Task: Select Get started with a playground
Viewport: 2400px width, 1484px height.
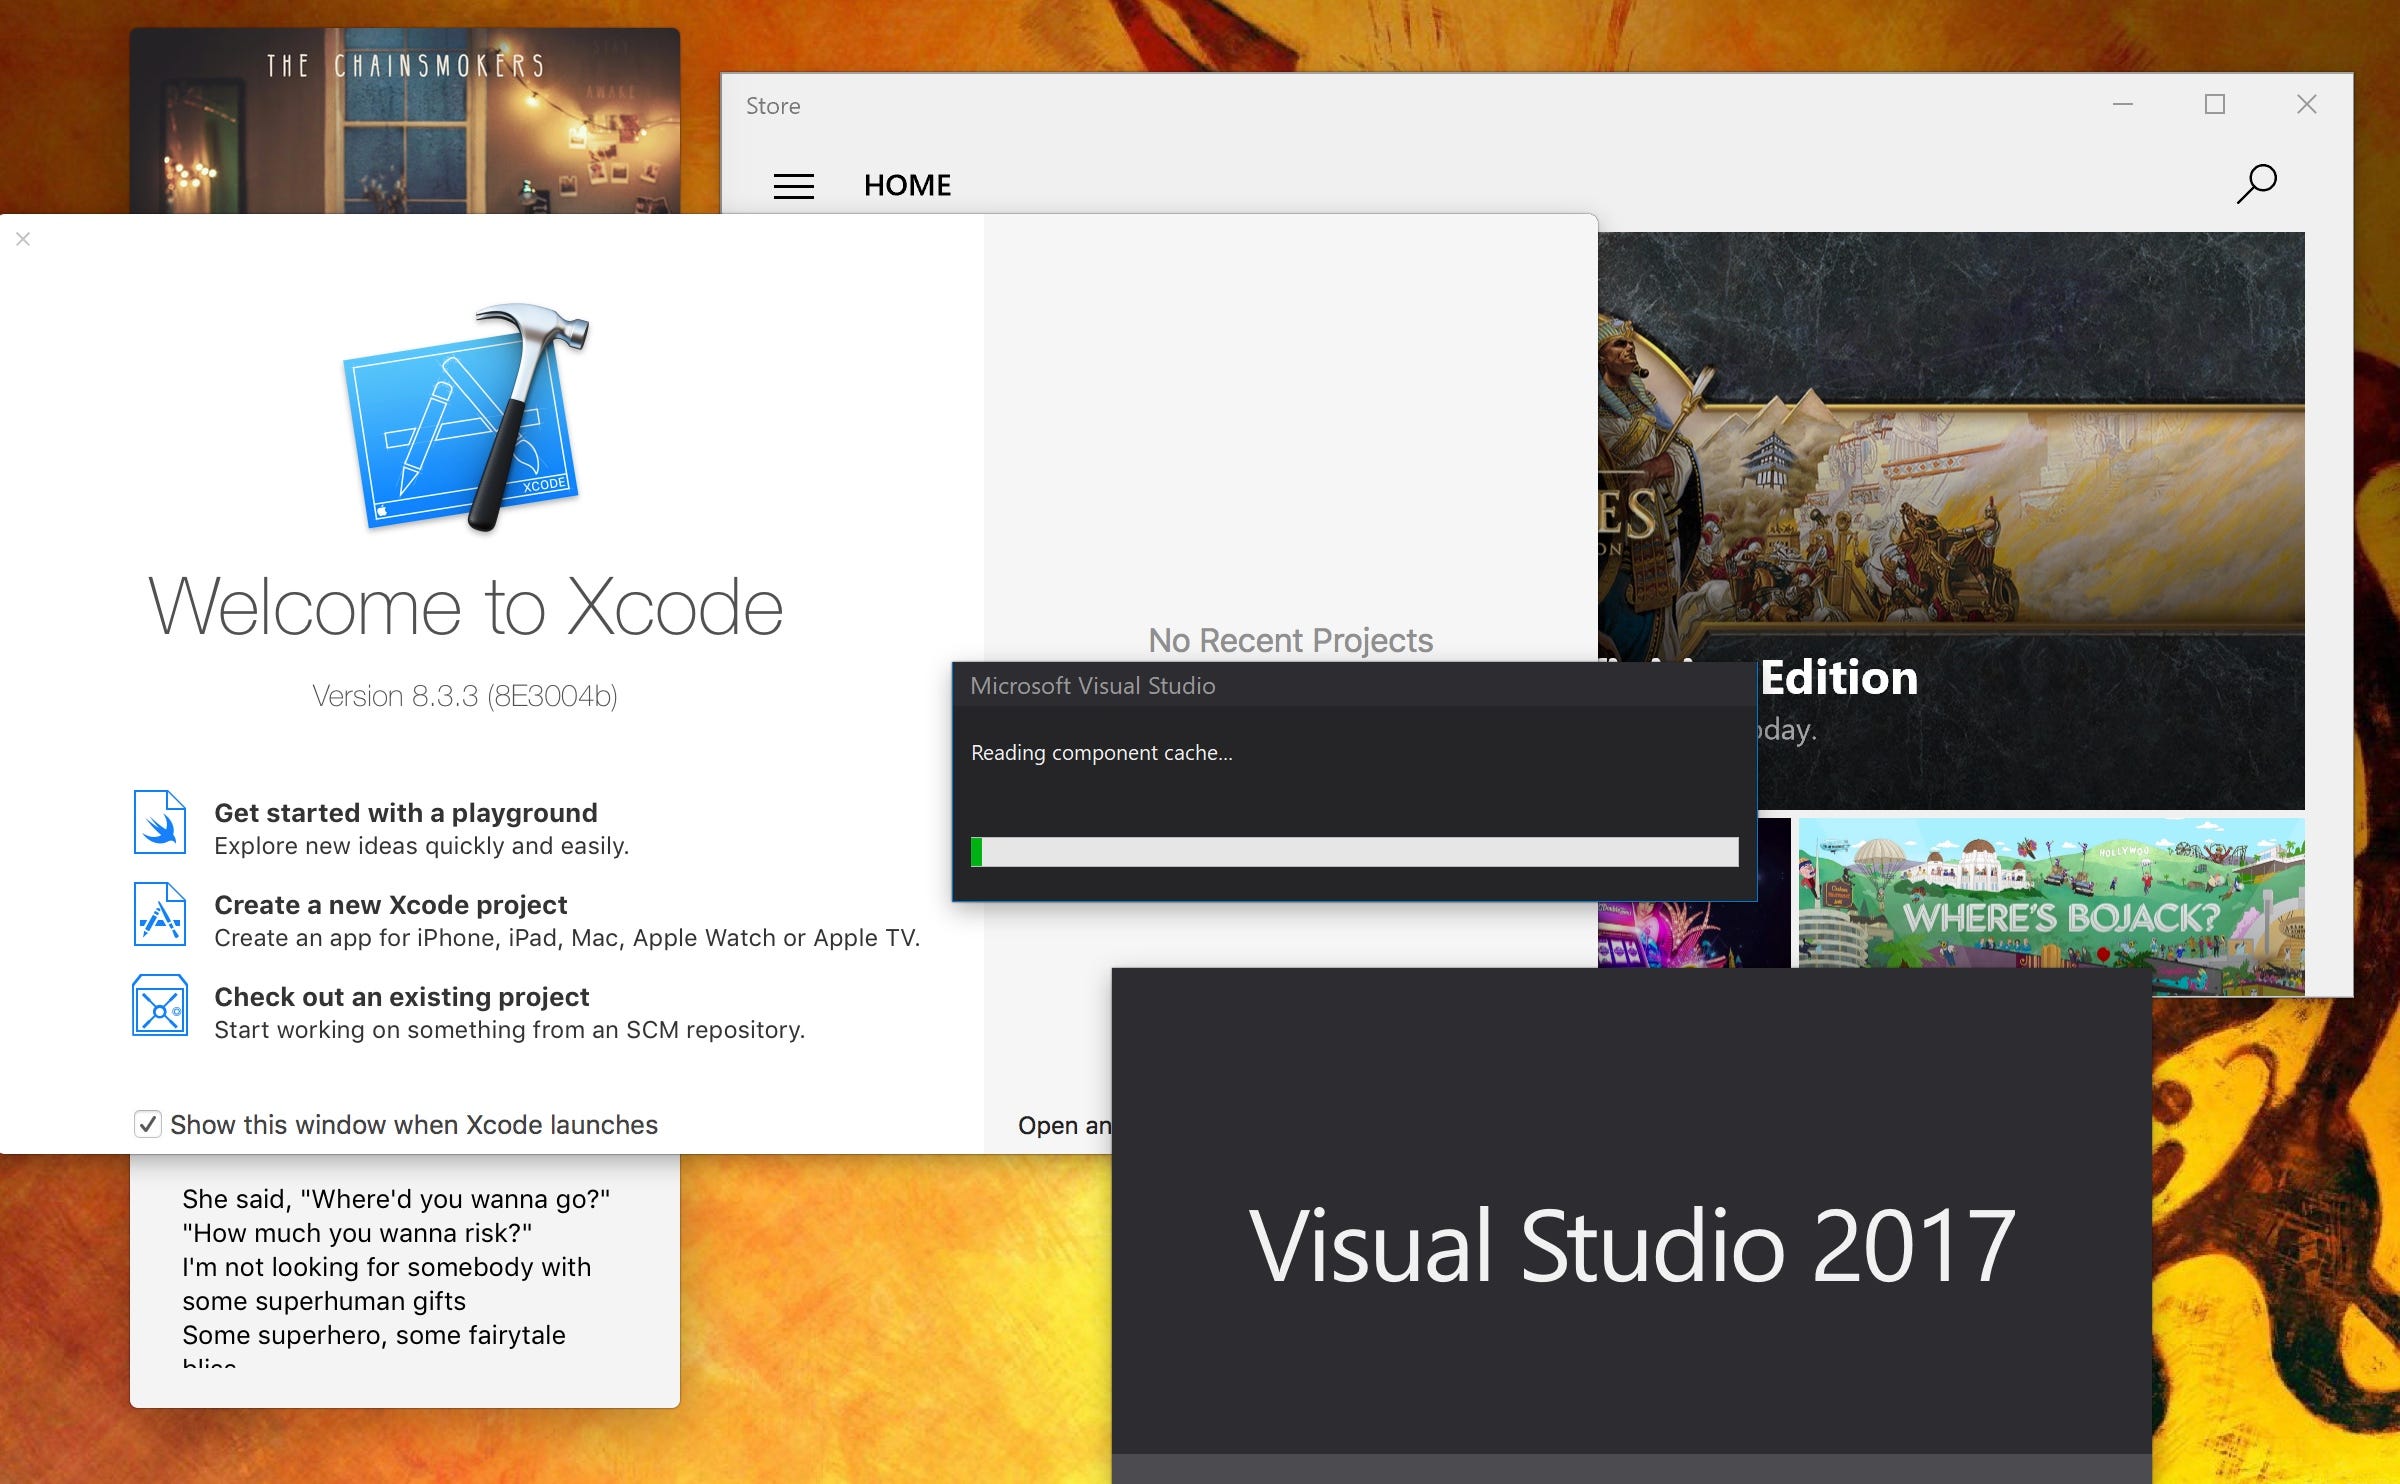Action: tap(406, 813)
